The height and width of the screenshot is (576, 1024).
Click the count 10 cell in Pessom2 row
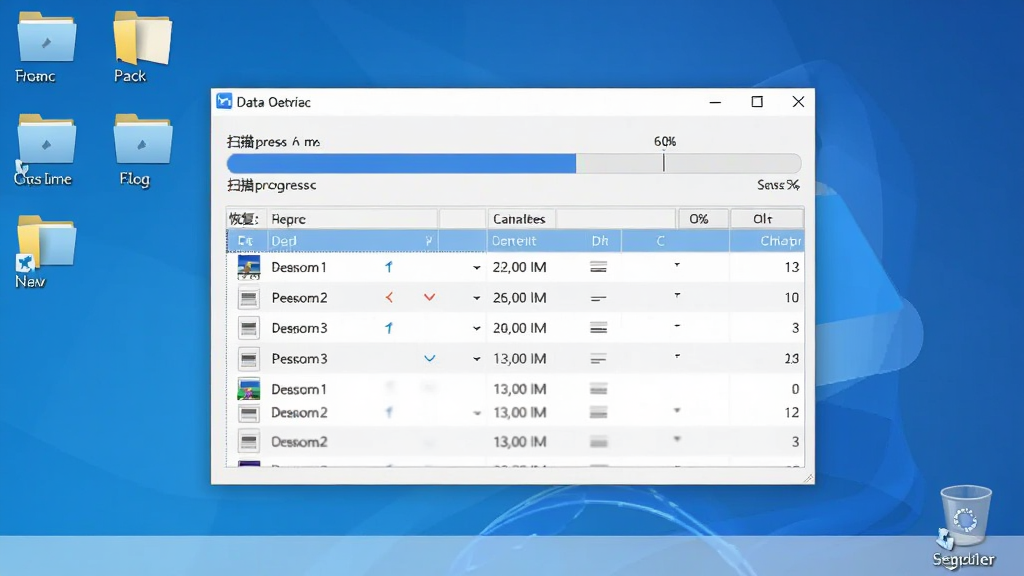(x=792, y=298)
